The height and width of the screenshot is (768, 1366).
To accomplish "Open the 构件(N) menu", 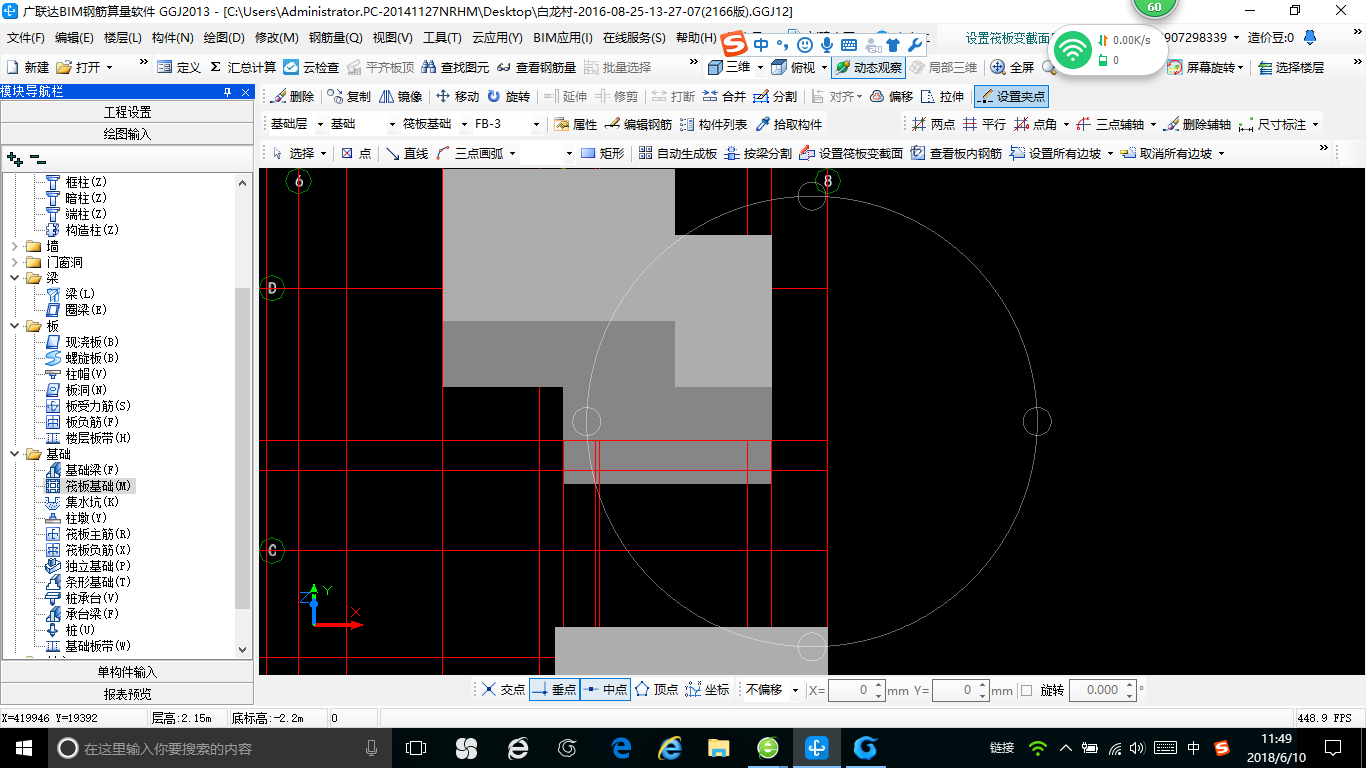I will tap(172, 38).
